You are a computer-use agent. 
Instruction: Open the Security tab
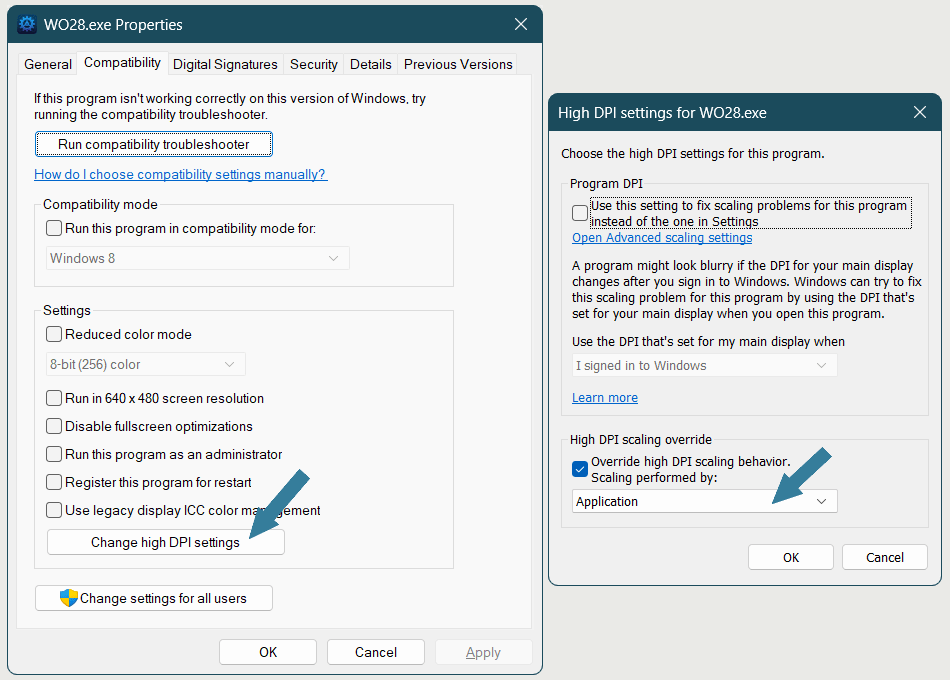pyautogui.click(x=313, y=64)
